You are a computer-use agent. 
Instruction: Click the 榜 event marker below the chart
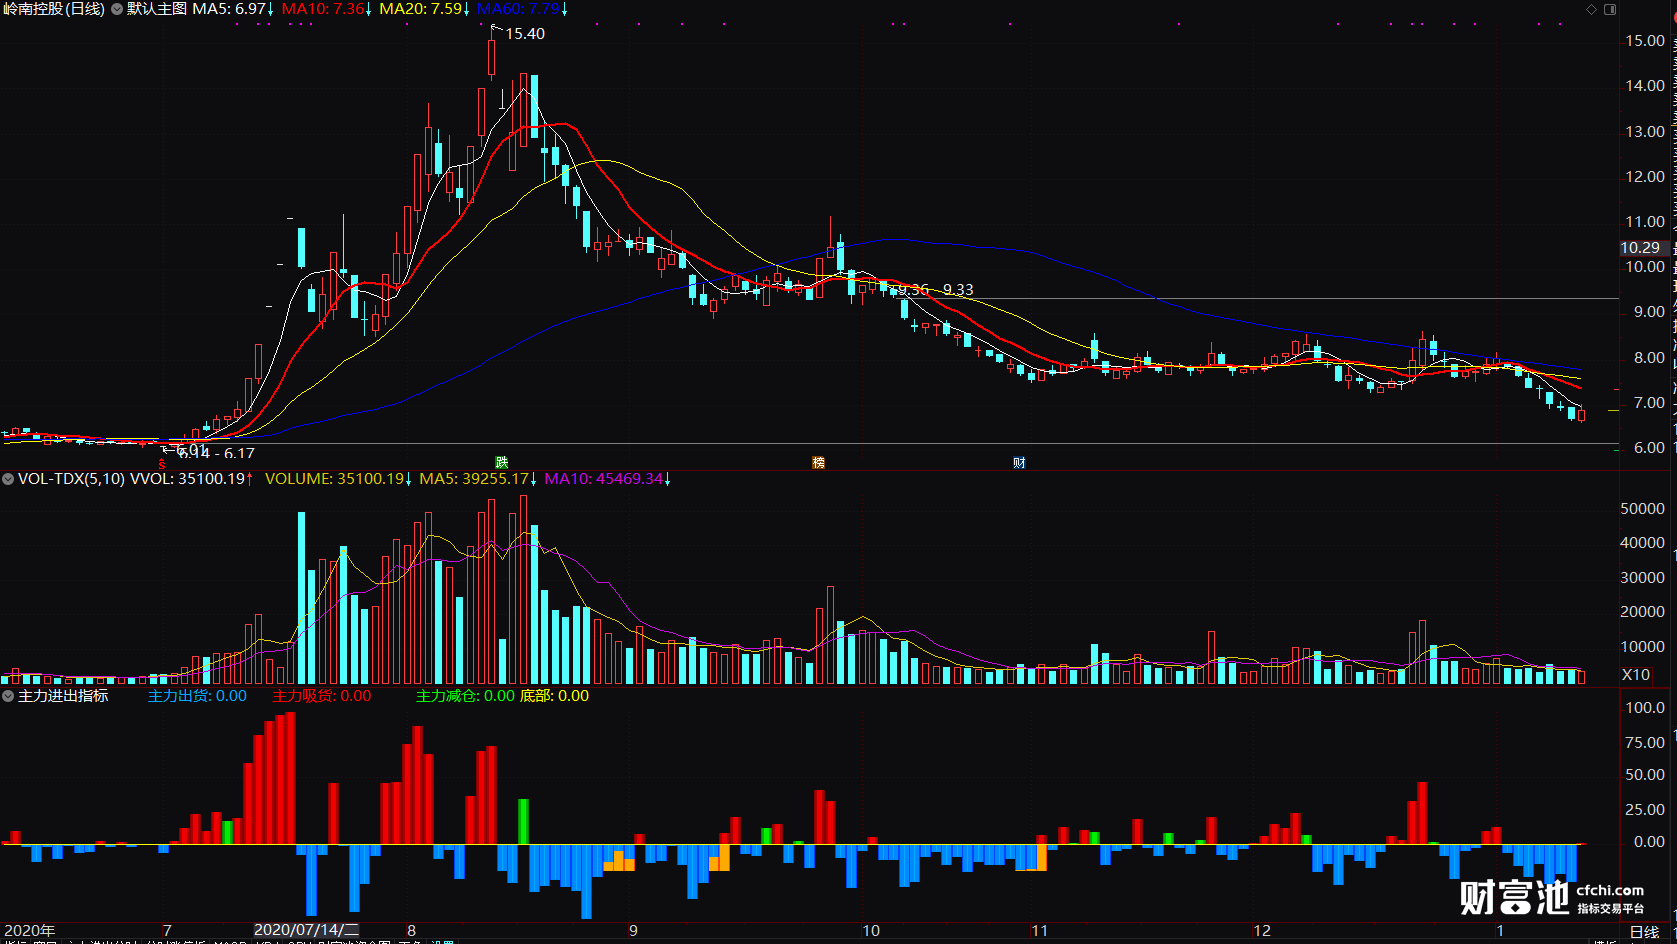point(818,462)
